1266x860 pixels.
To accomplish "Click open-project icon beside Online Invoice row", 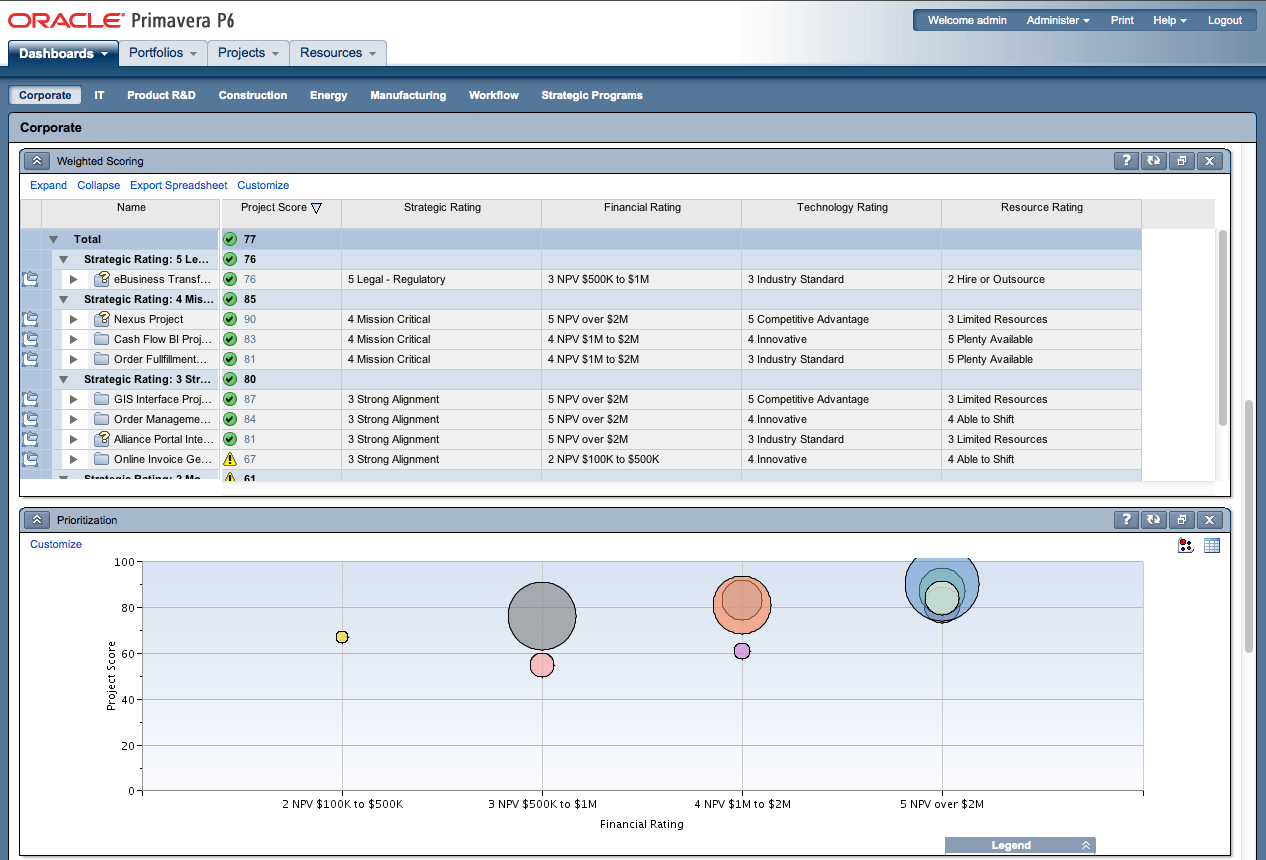I will click(30, 459).
